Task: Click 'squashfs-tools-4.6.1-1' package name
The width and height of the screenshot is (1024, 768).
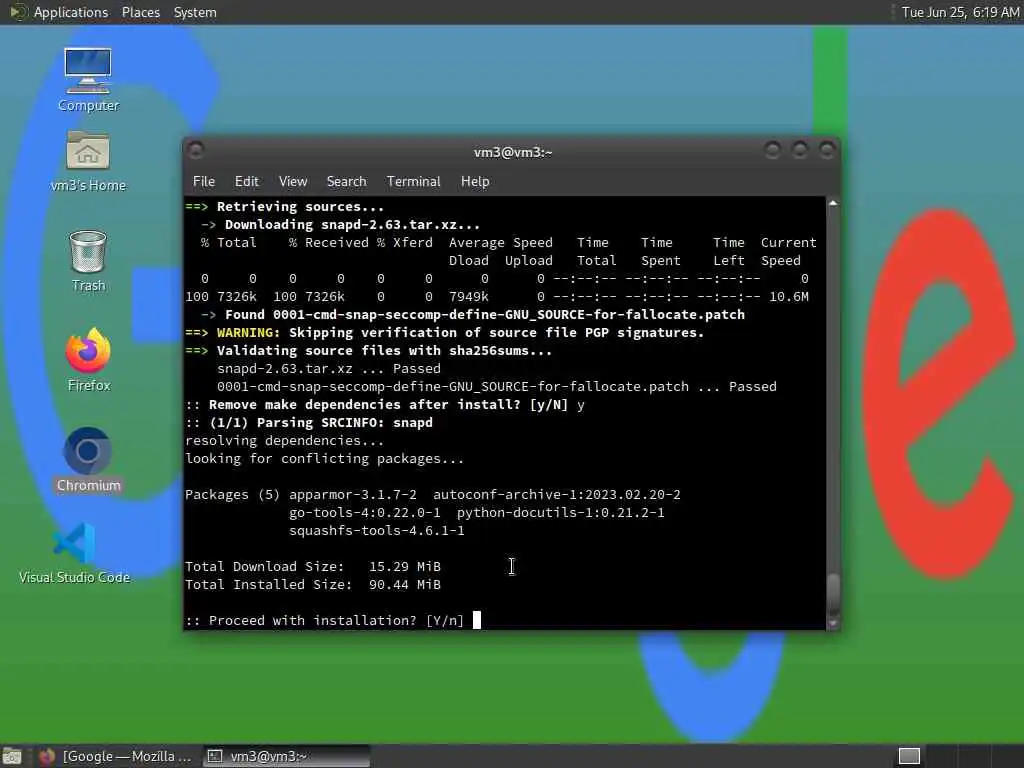Action: tap(377, 530)
